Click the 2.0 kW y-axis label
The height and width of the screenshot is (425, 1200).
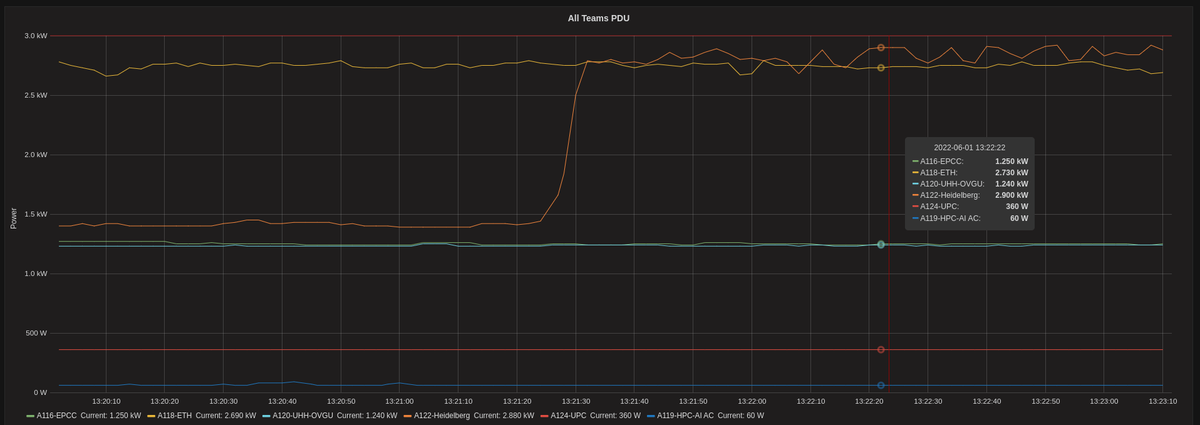36,155
